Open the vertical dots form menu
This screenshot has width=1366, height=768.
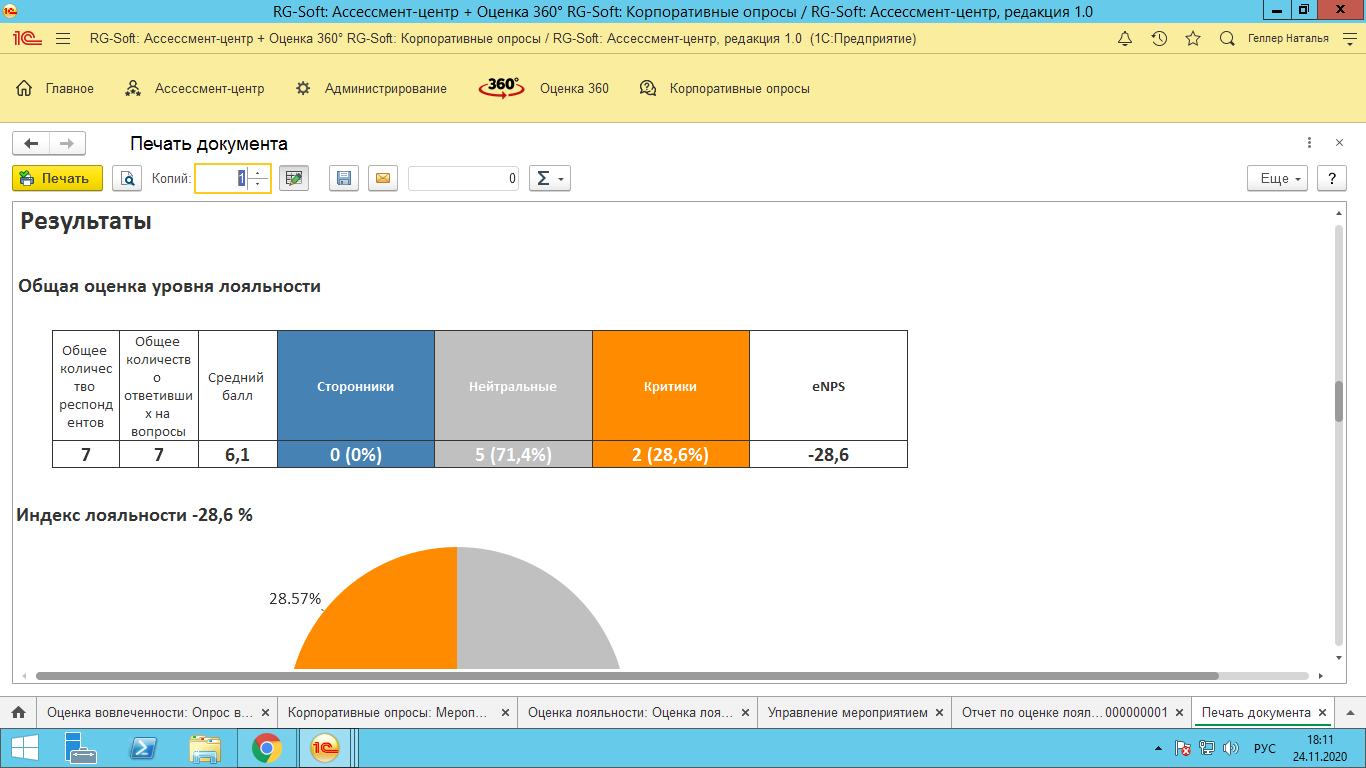tap(1309, 143)
